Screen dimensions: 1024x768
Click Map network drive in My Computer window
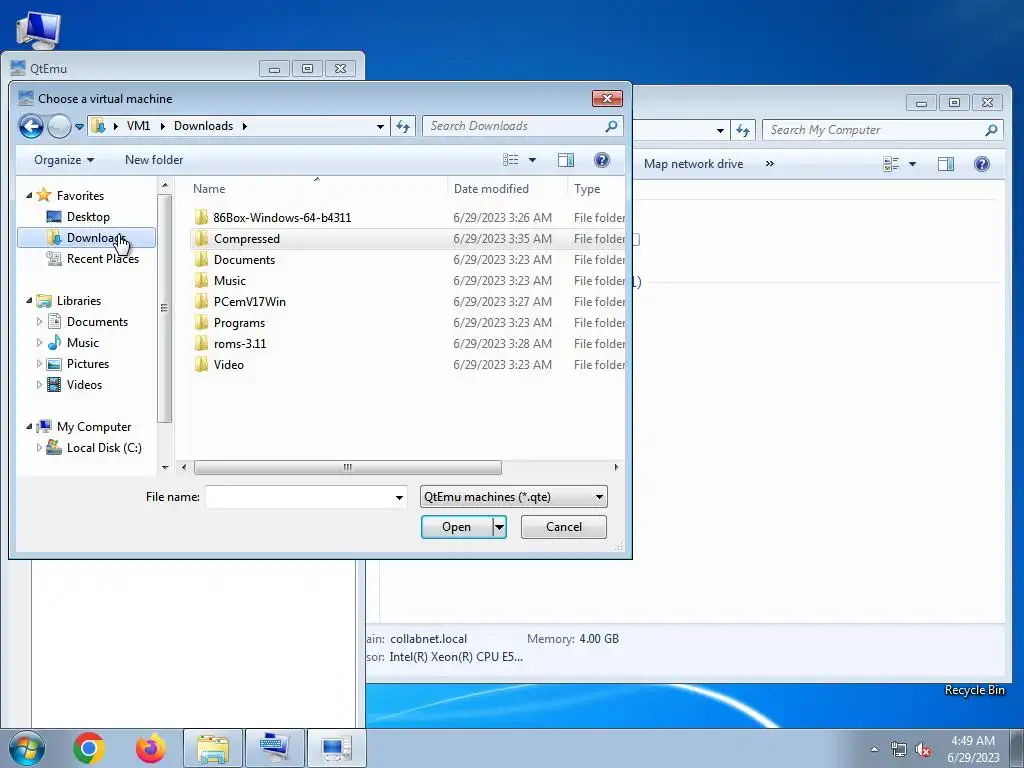(694, 164)
